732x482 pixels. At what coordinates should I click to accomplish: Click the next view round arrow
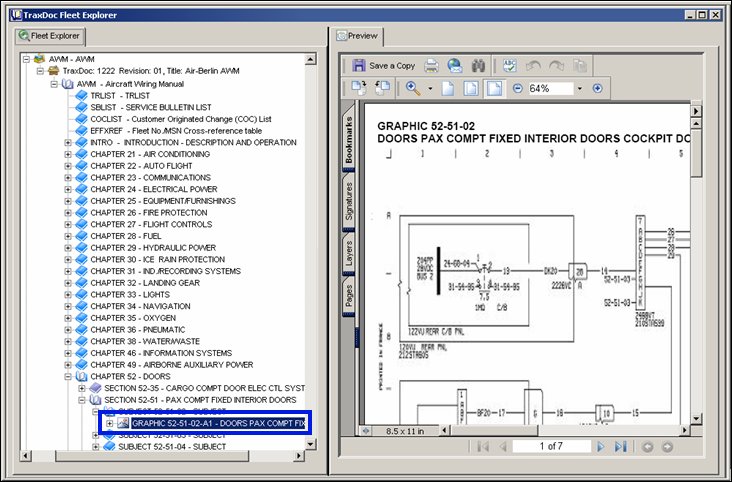[x=668, y=447]
